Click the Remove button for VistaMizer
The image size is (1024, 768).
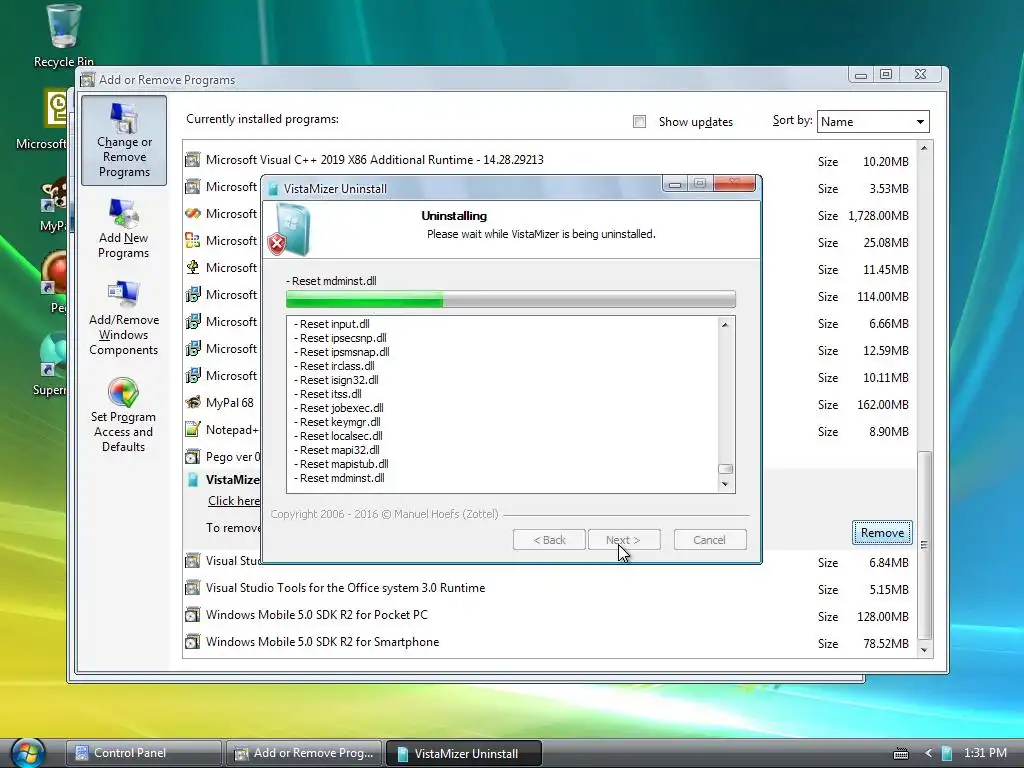coord(882,533)
